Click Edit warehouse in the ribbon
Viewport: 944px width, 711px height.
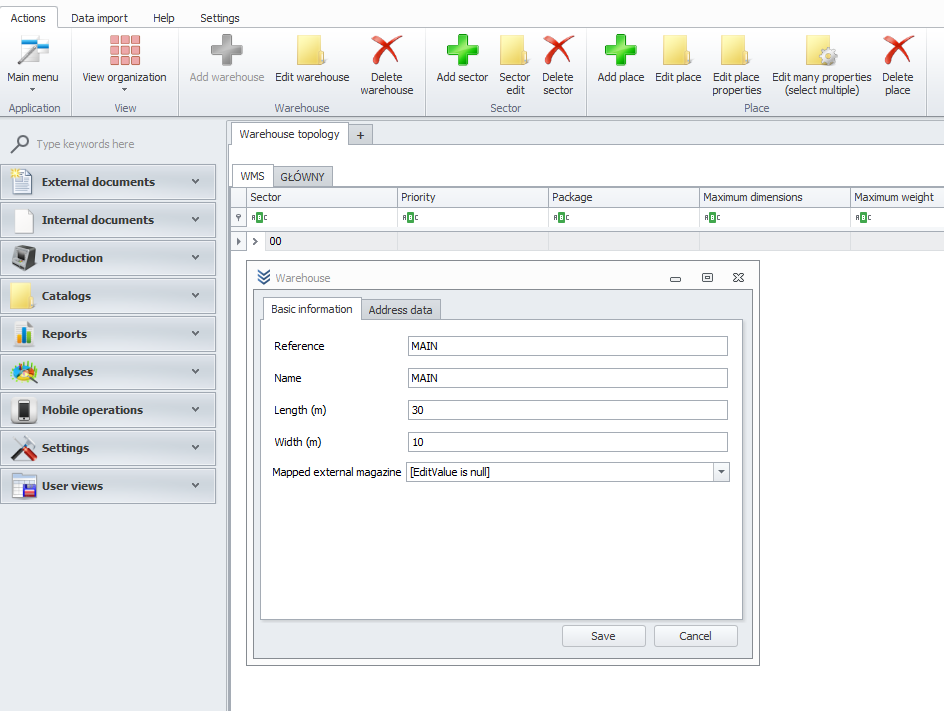(312, 59)
